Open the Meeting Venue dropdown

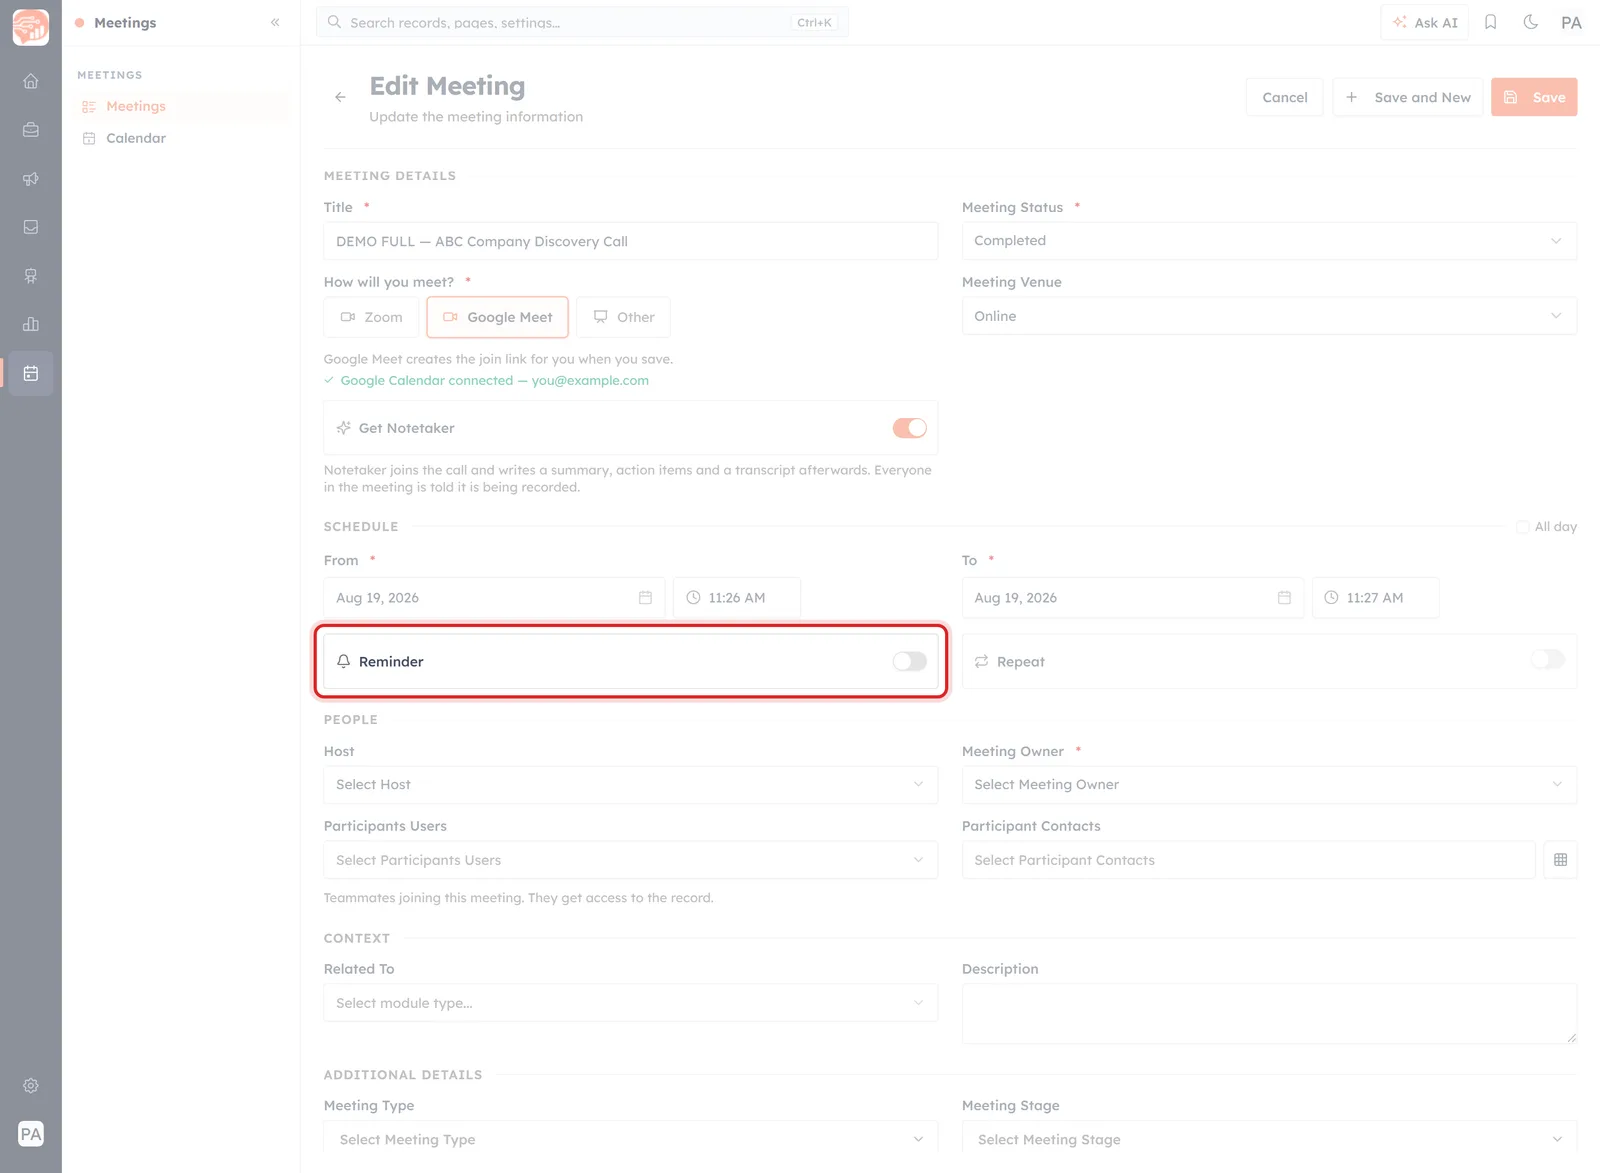pos(1269,316)
